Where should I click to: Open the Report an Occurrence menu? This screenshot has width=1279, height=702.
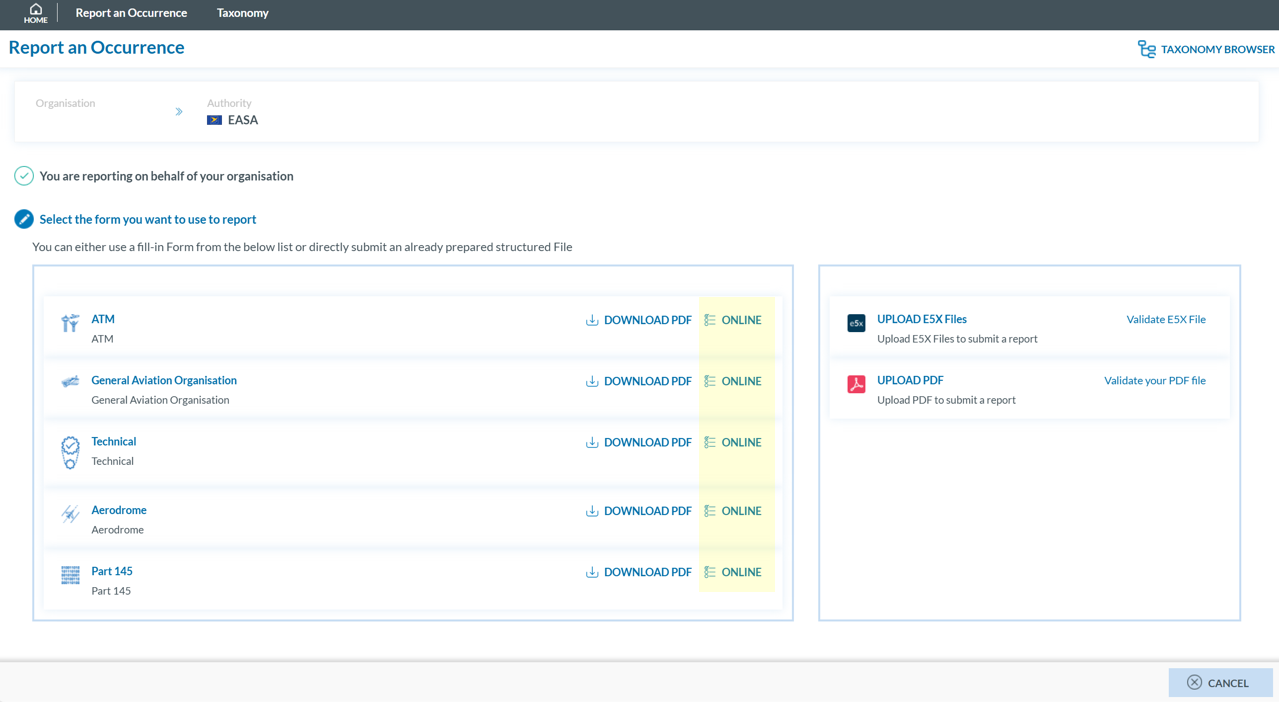click(131, 13)
